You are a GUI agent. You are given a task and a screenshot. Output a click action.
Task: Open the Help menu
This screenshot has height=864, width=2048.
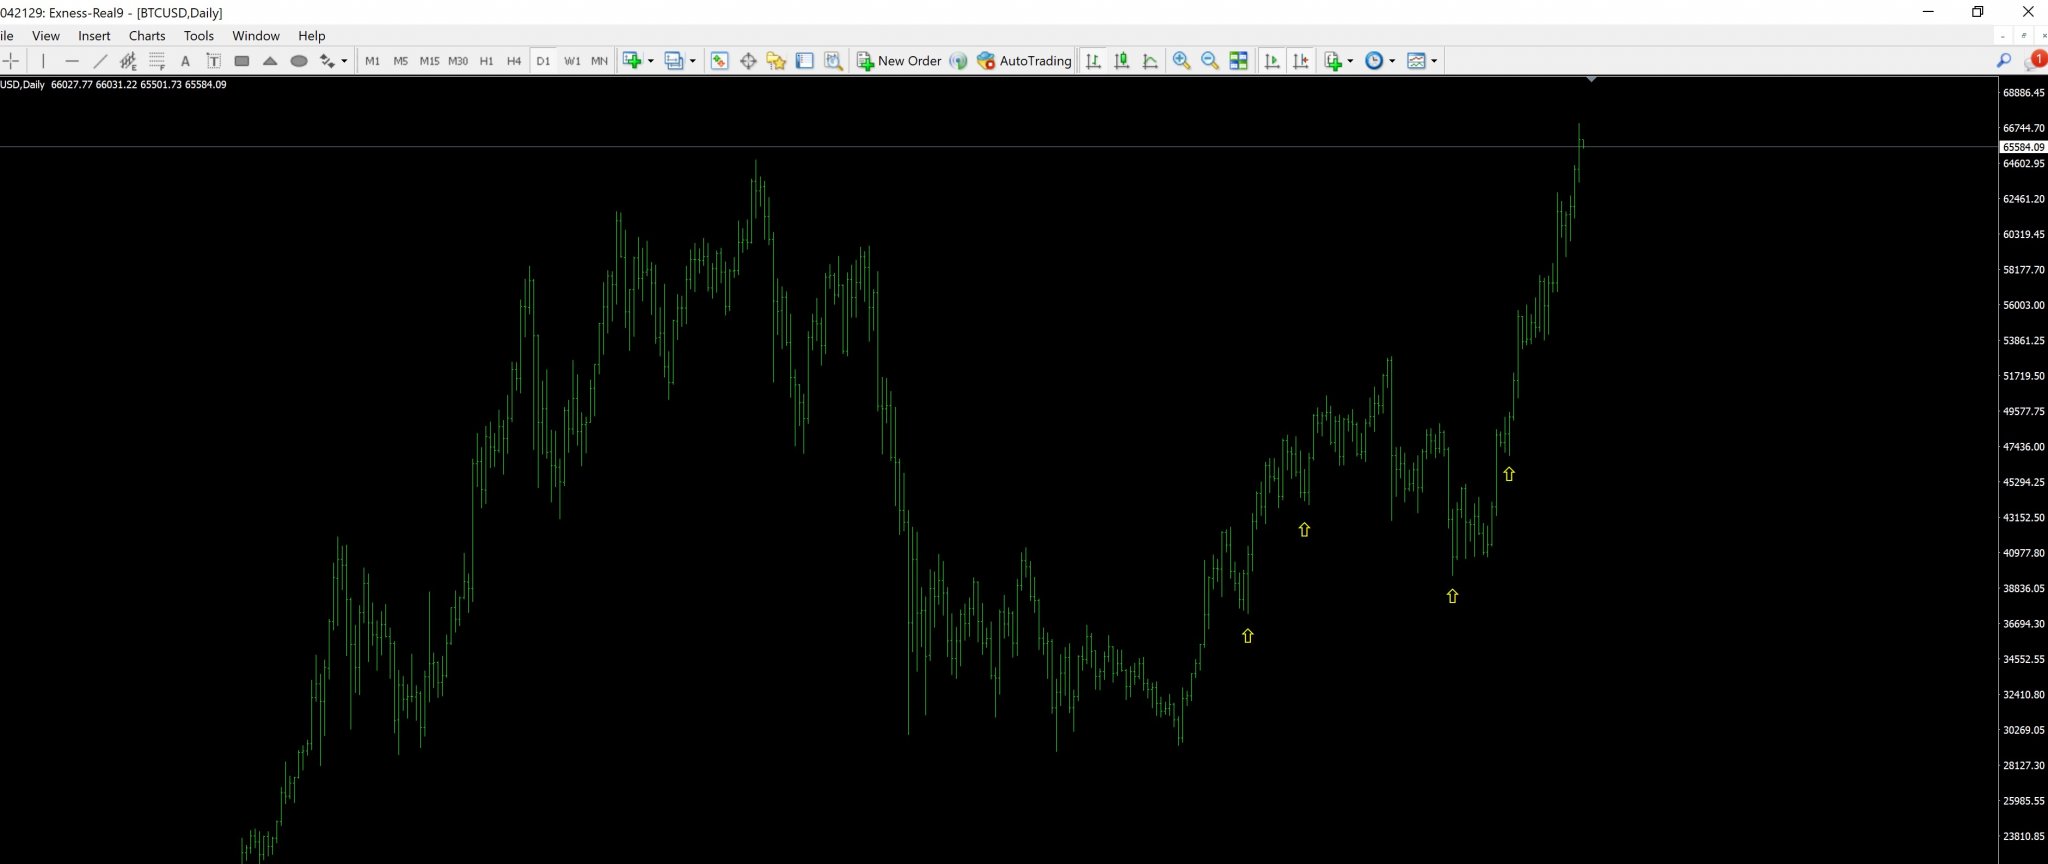click(x=312, y=36)
